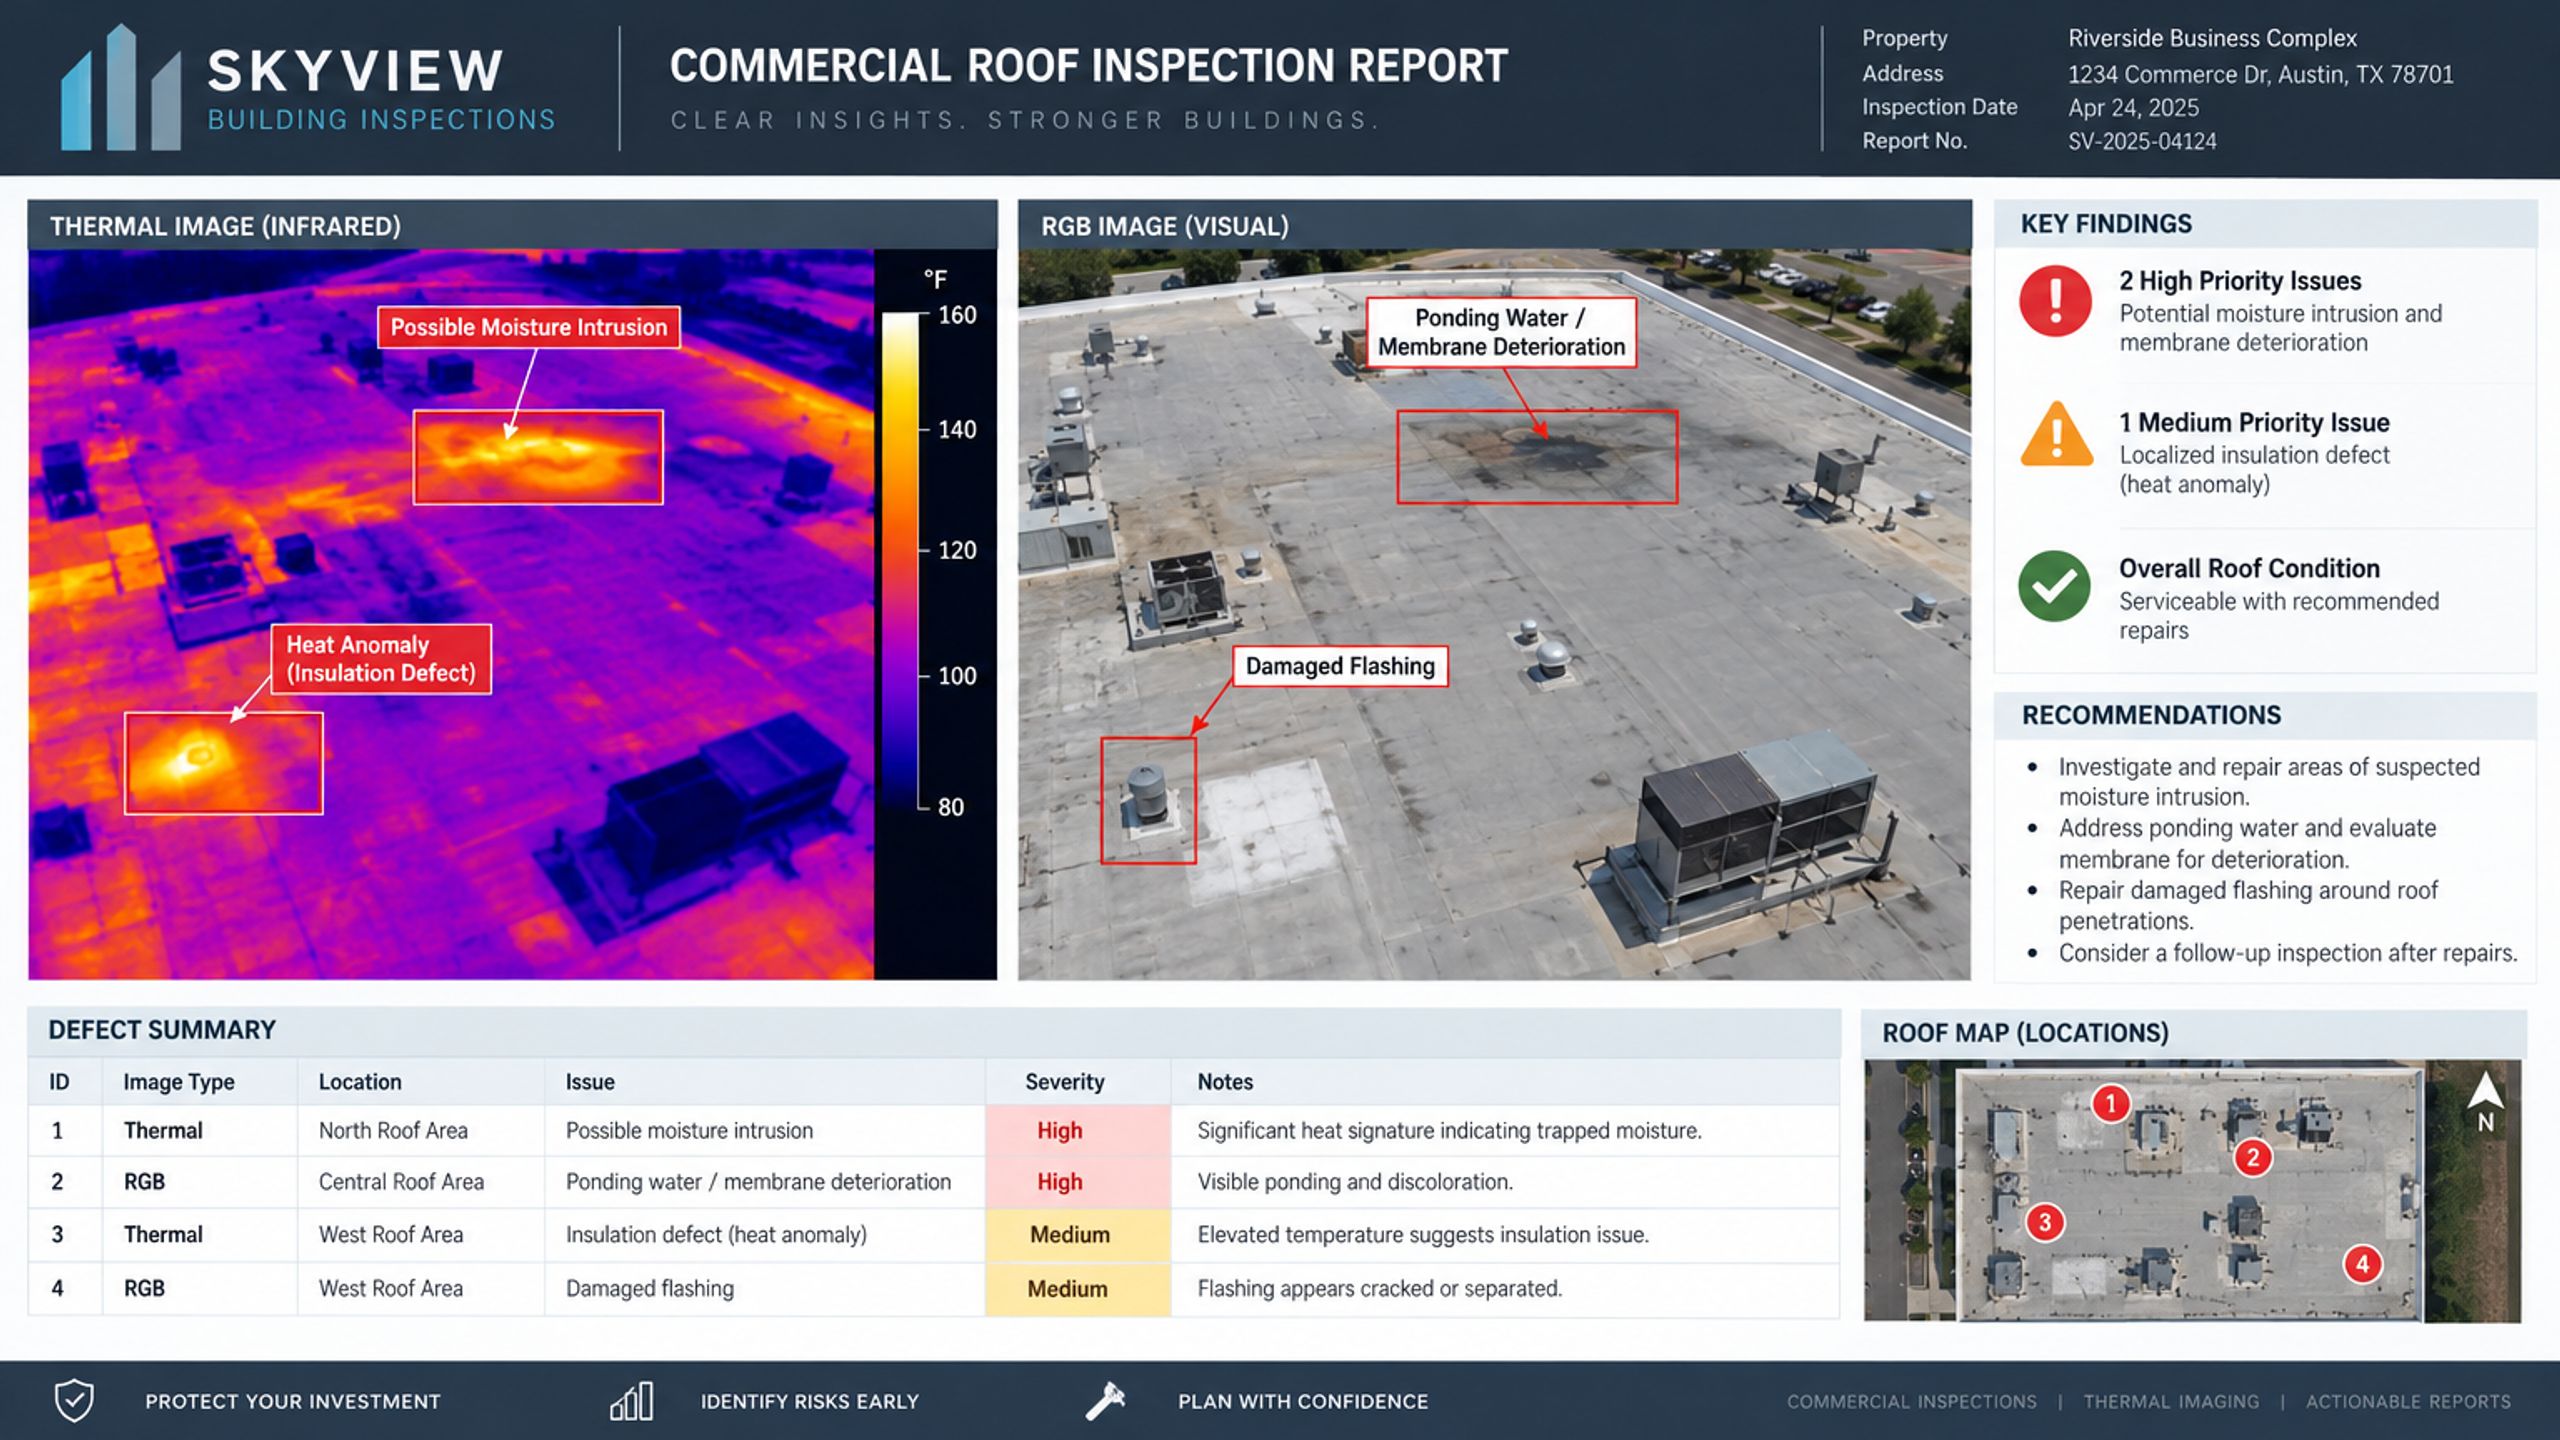This screenshot has width=2560, height=1440.
Task: Click the Damaged Flashing label
Action: point(1340,666)
